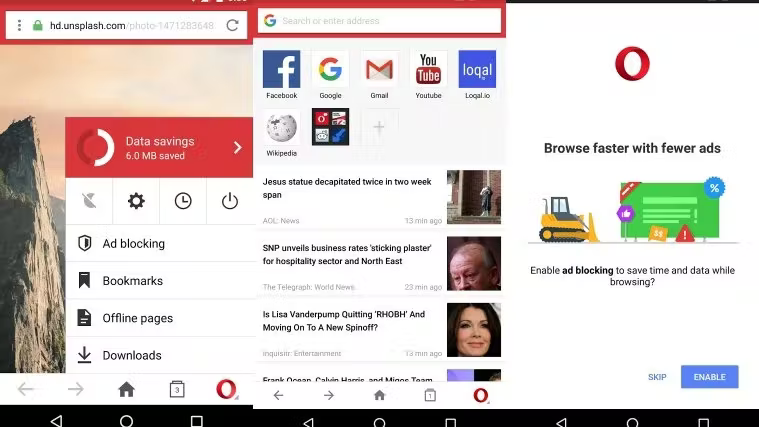759x427 pixels.
Task: Open history clock icon
Action: point(183,200)
